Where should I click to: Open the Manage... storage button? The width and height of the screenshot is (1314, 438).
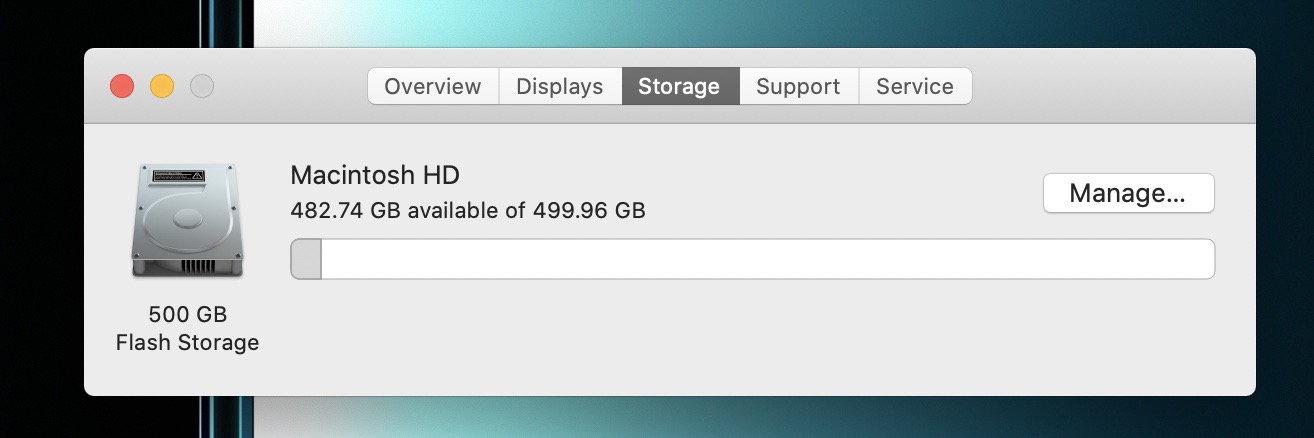coord(1128,193)
